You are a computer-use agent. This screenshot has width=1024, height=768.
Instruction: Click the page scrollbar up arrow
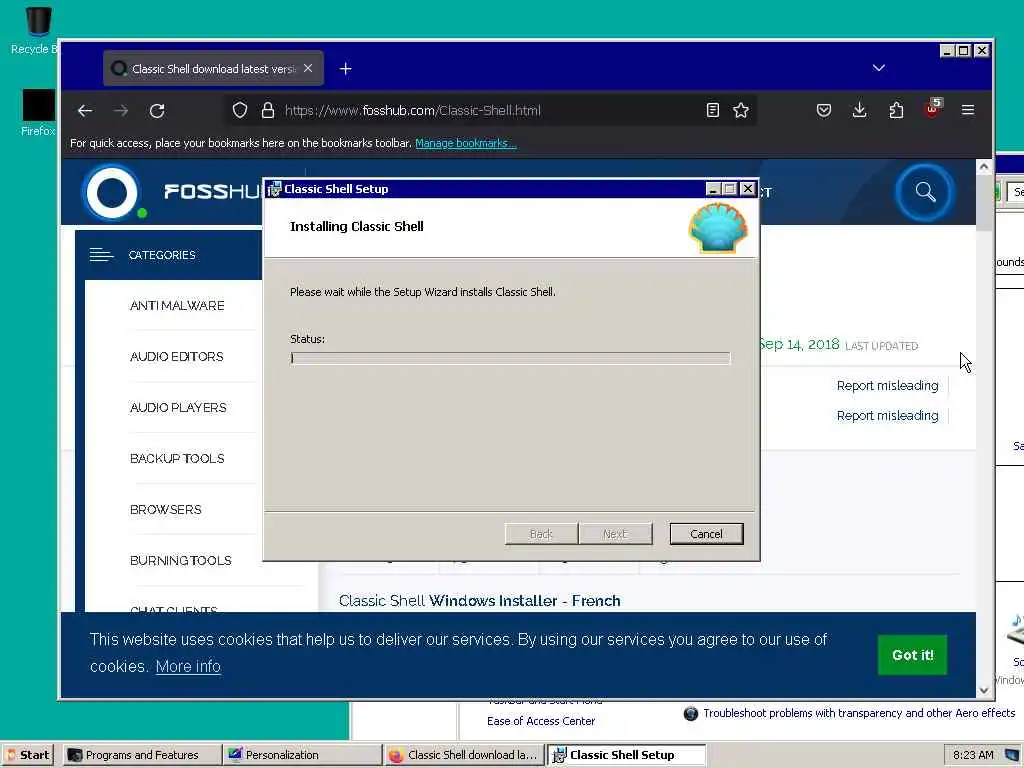pos(984,167)
